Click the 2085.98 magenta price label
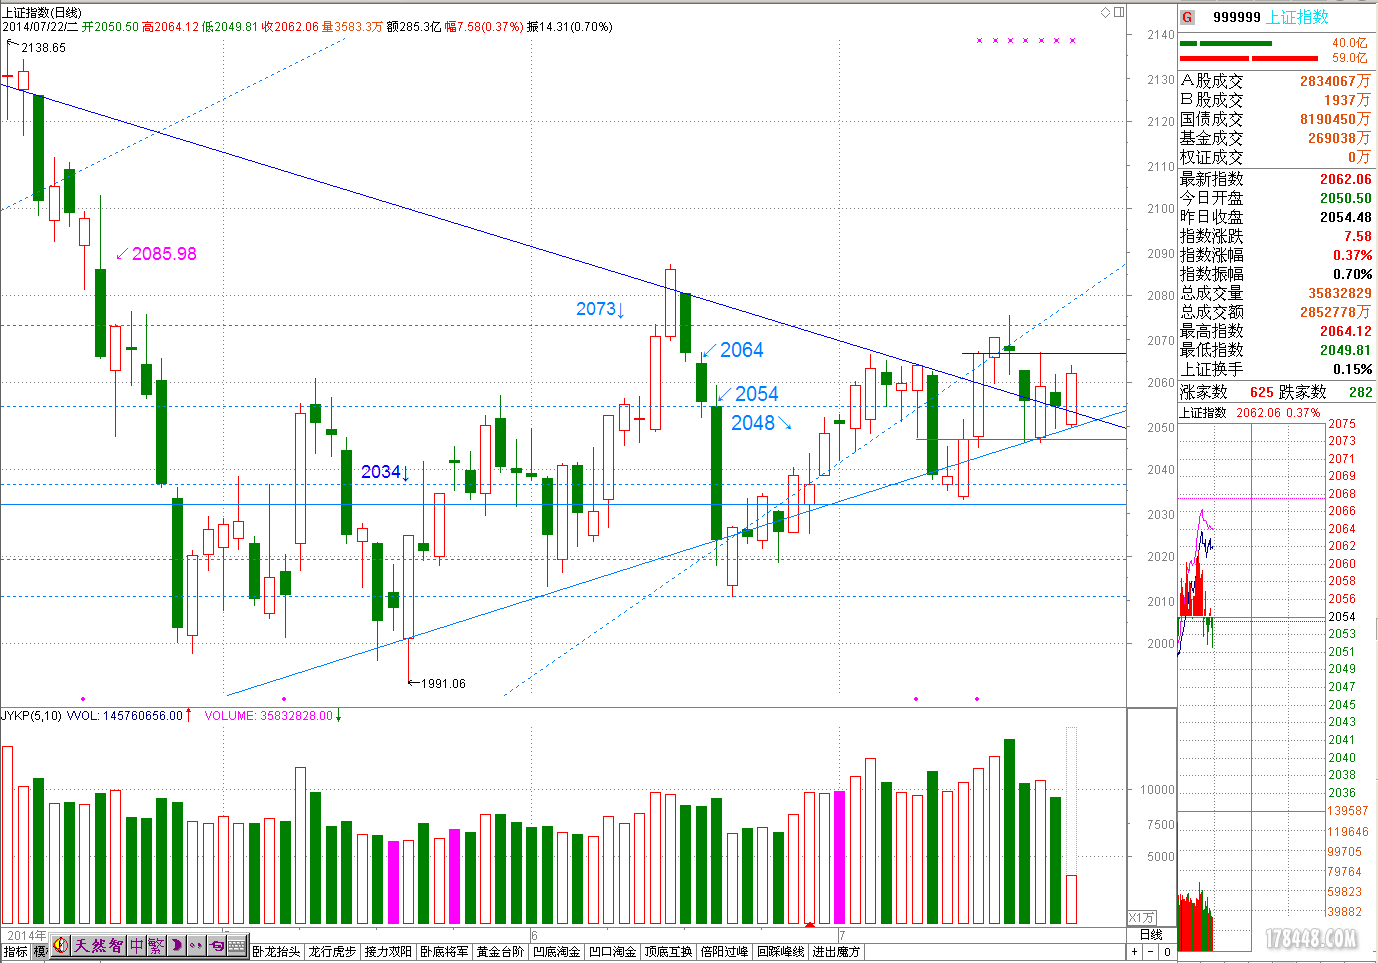1378x963 pixels. (x=164, y=254)
